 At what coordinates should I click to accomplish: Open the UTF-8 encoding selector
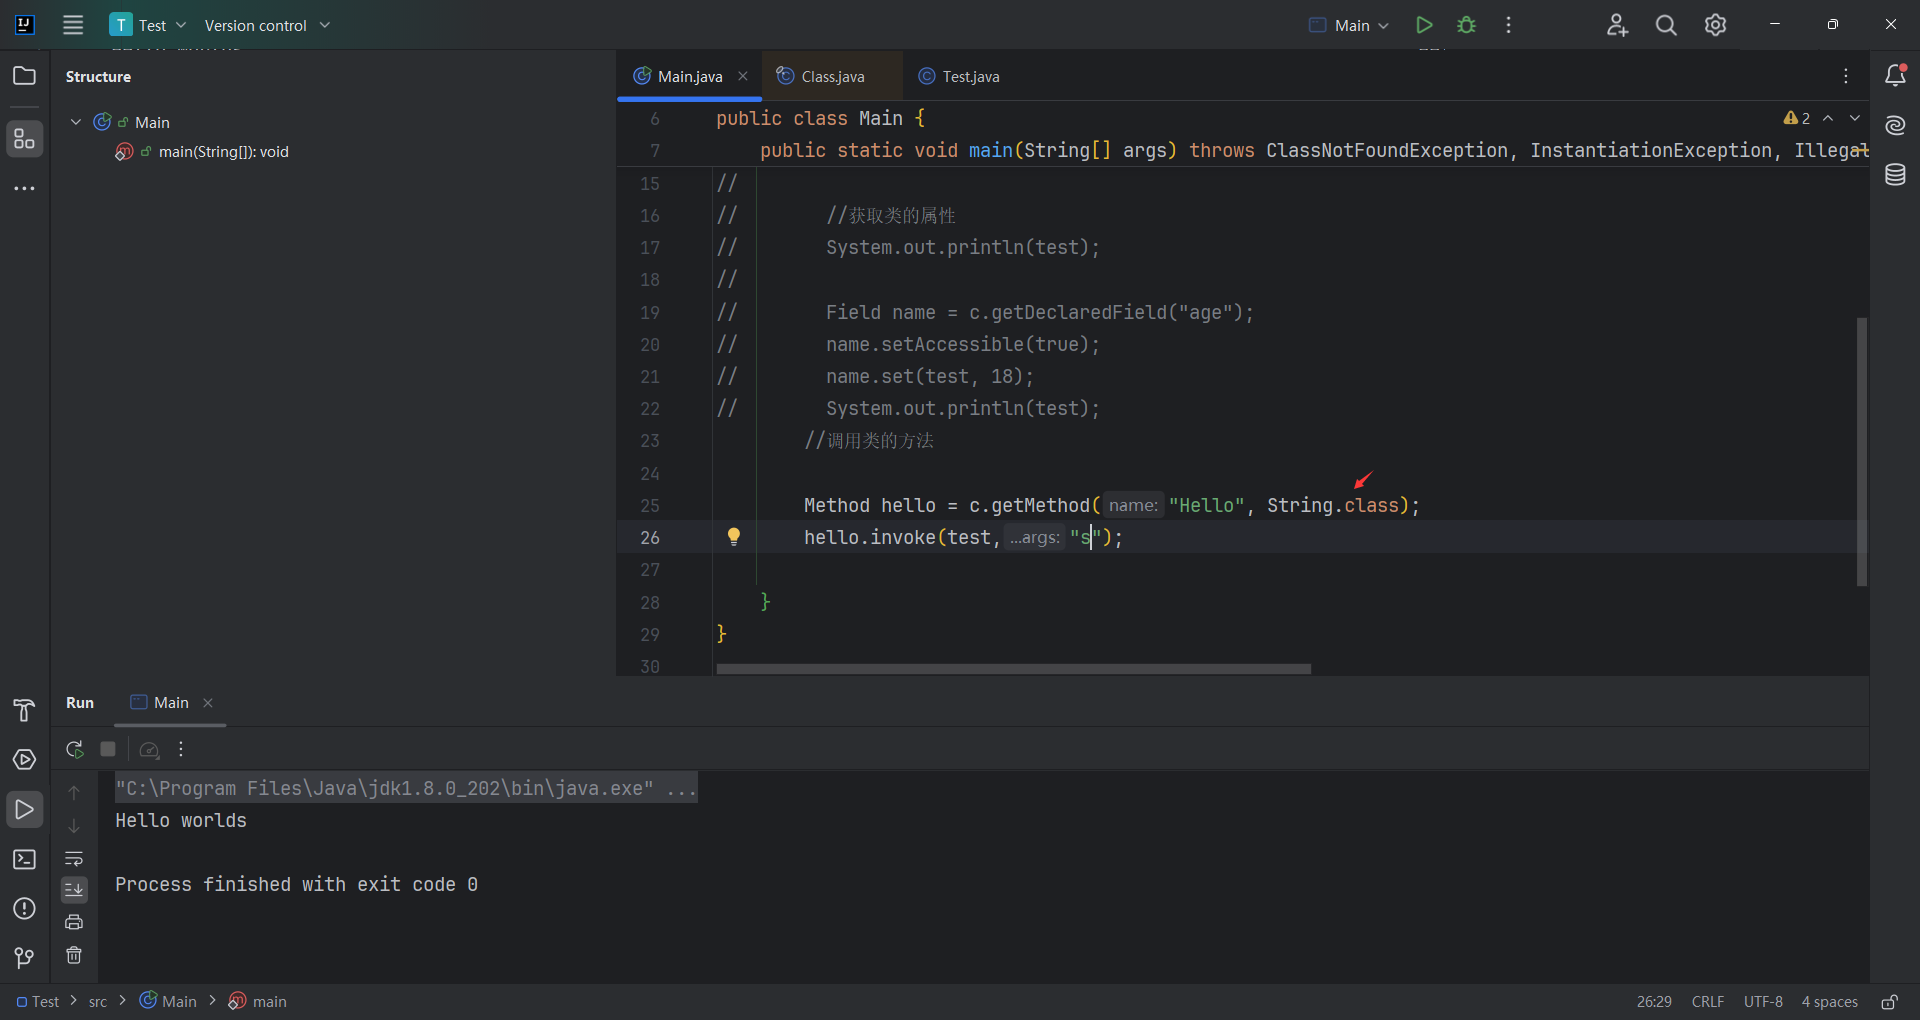click(1763, 1002)
